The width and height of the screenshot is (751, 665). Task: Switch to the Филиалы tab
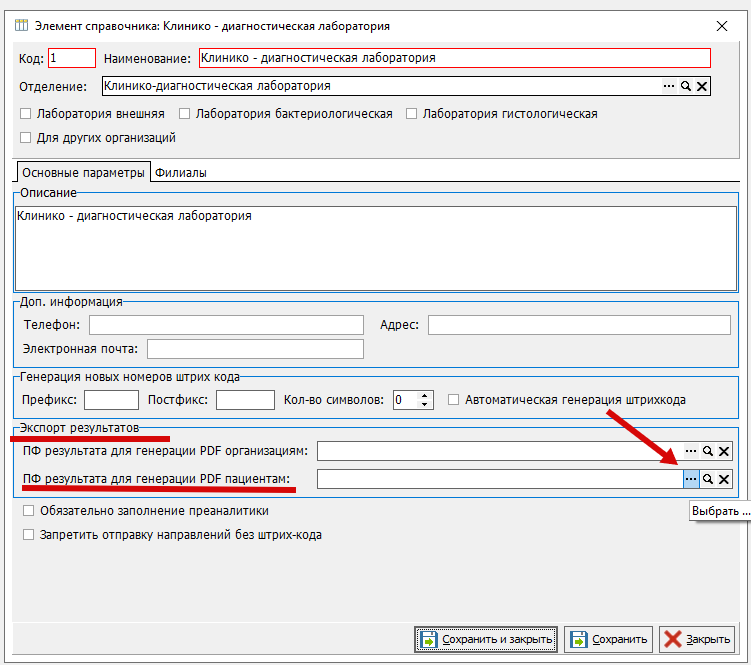(180, 173)
